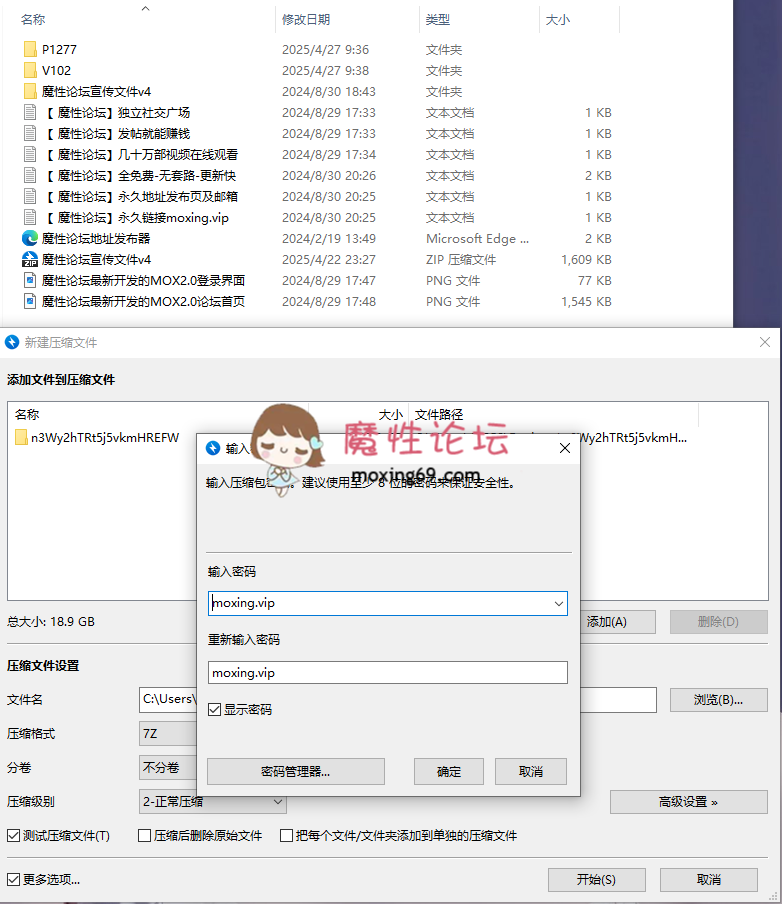
Task: Open the 分卷 不分卷 dropdown
Action: [168, 767]
